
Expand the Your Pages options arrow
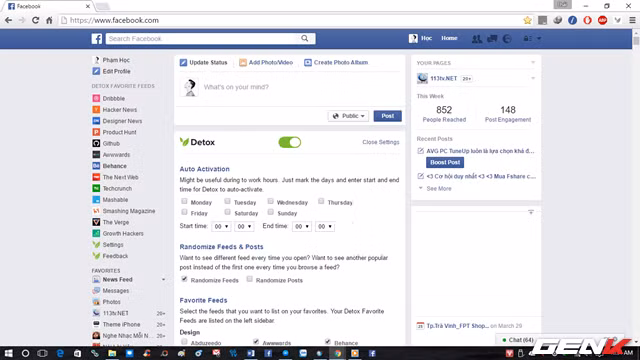[533, 62]
